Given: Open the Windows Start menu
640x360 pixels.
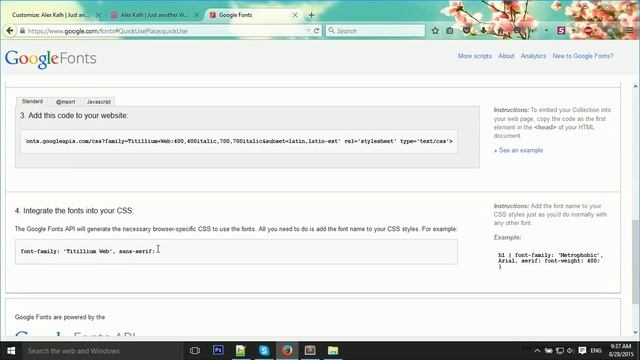Looking at the screenshot, I should 11,351.
